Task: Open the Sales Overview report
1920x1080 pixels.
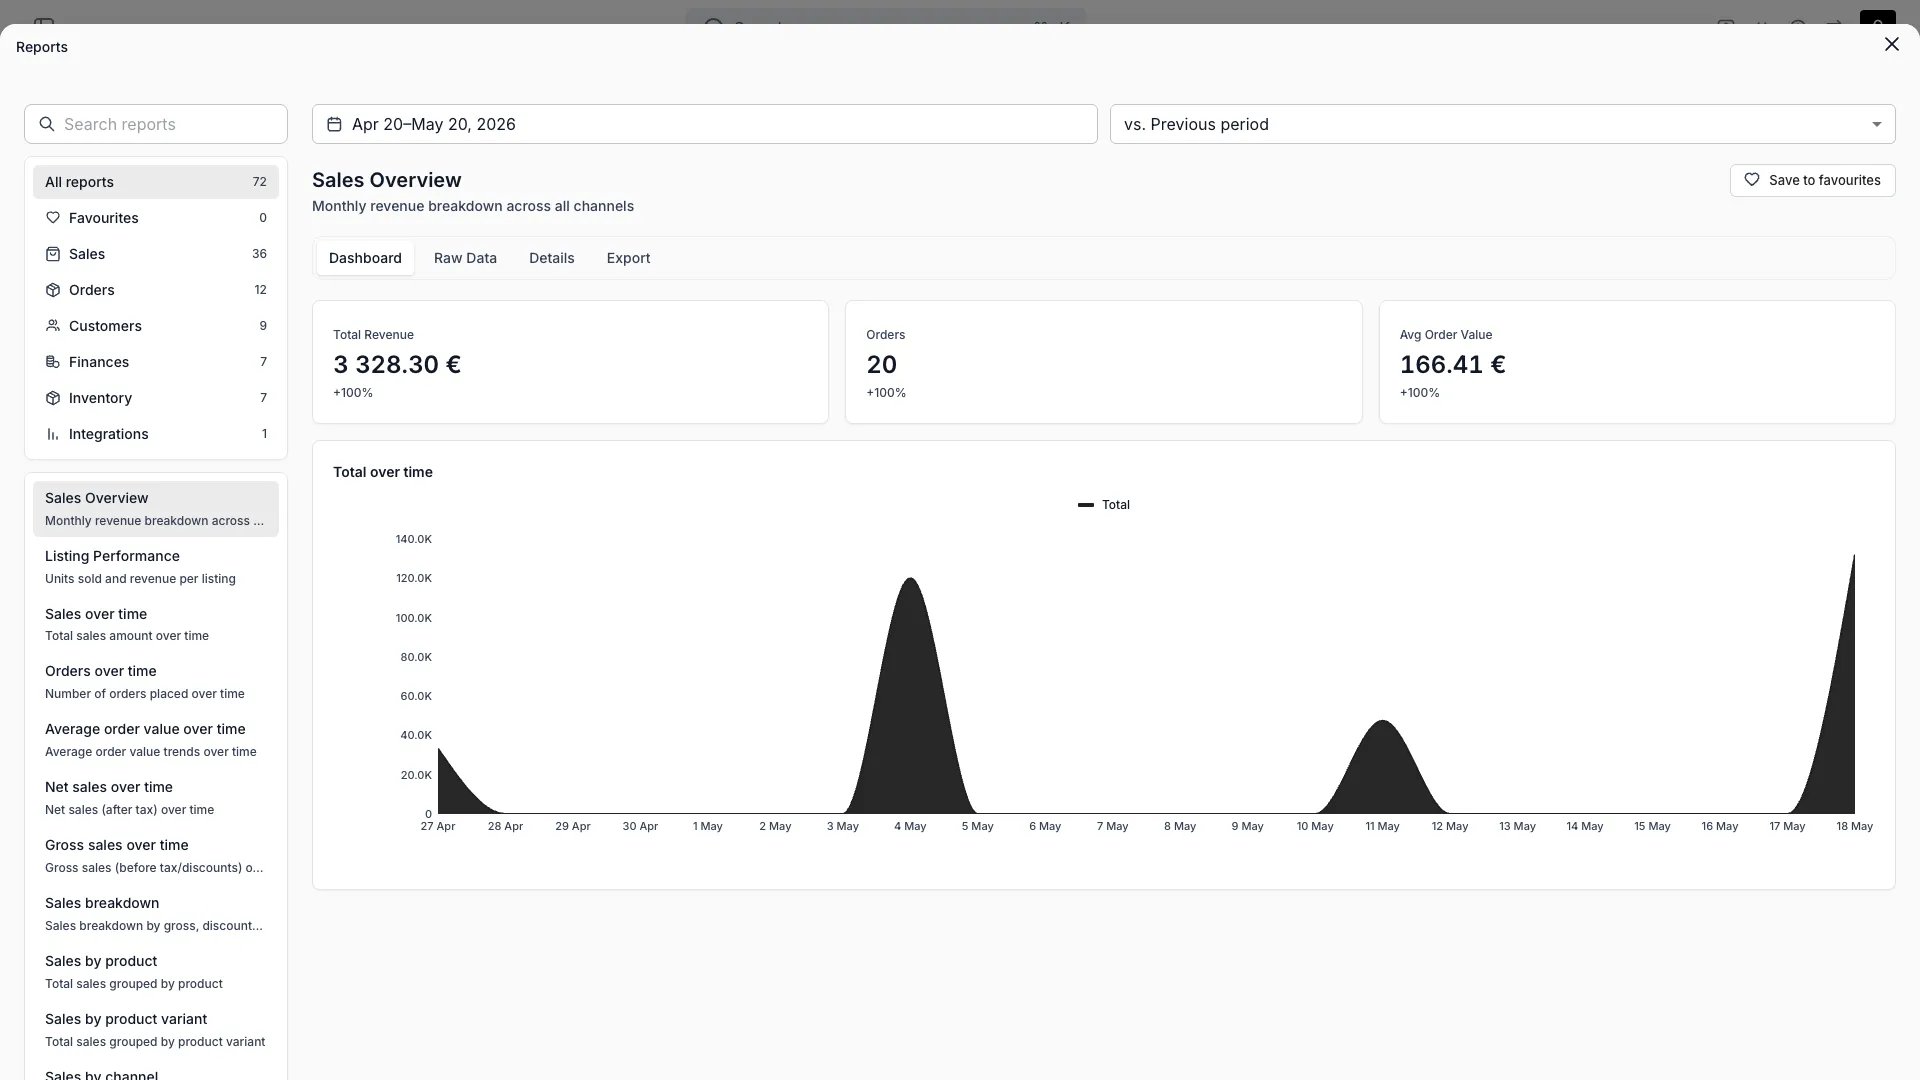Action: pos(156,509)
